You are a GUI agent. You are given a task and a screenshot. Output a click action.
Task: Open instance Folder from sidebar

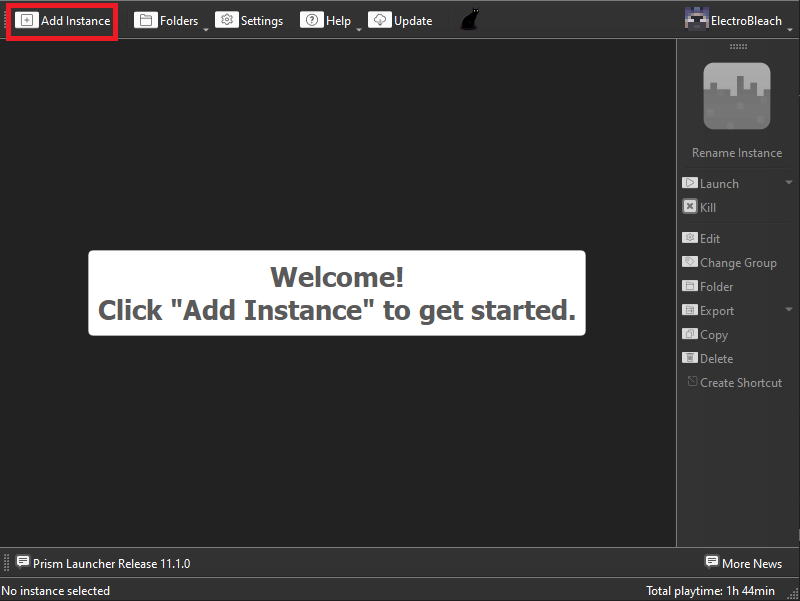708,287
